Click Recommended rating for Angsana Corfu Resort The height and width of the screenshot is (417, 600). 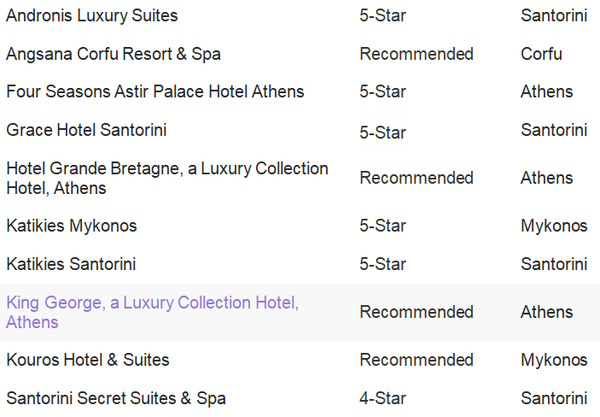tap(416, 54)
